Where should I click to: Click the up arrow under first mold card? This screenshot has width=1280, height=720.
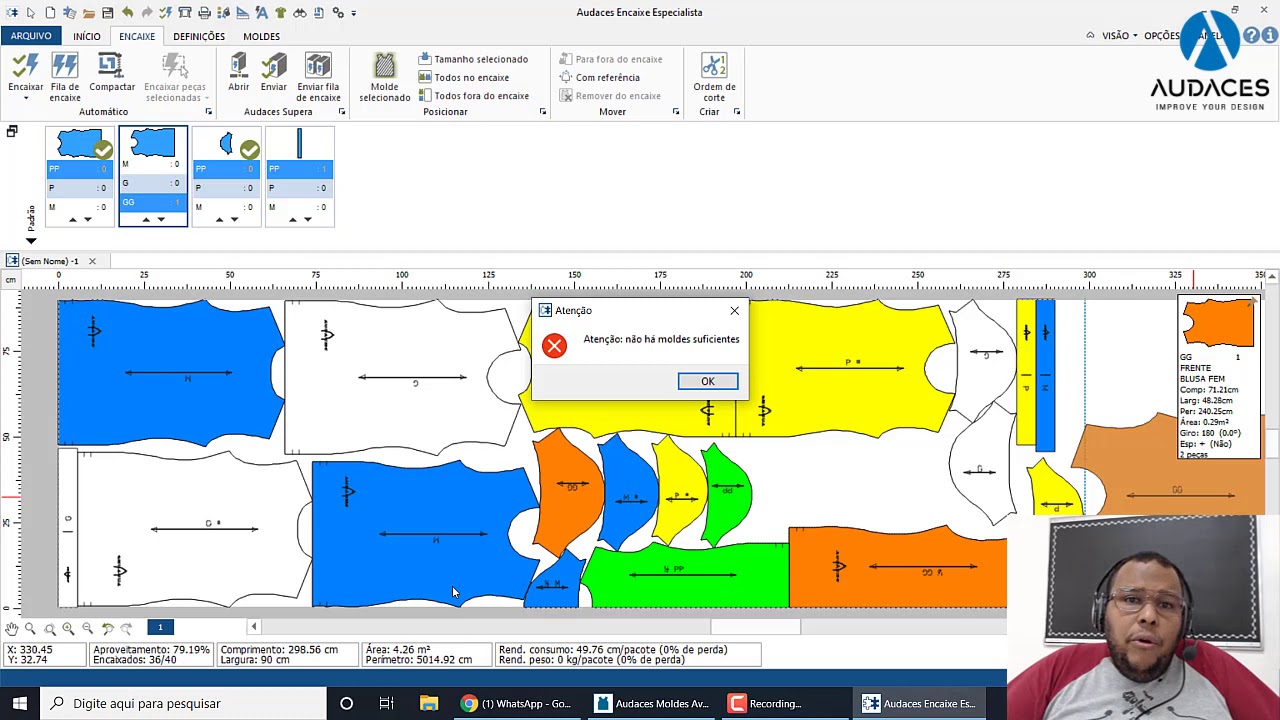72,220
